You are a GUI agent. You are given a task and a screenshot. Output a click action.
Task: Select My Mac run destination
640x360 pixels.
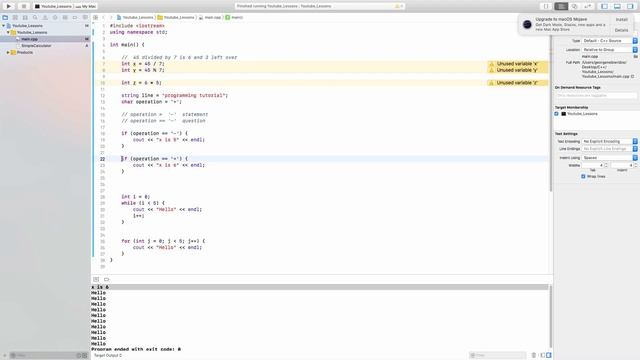[x=86, y=7]
